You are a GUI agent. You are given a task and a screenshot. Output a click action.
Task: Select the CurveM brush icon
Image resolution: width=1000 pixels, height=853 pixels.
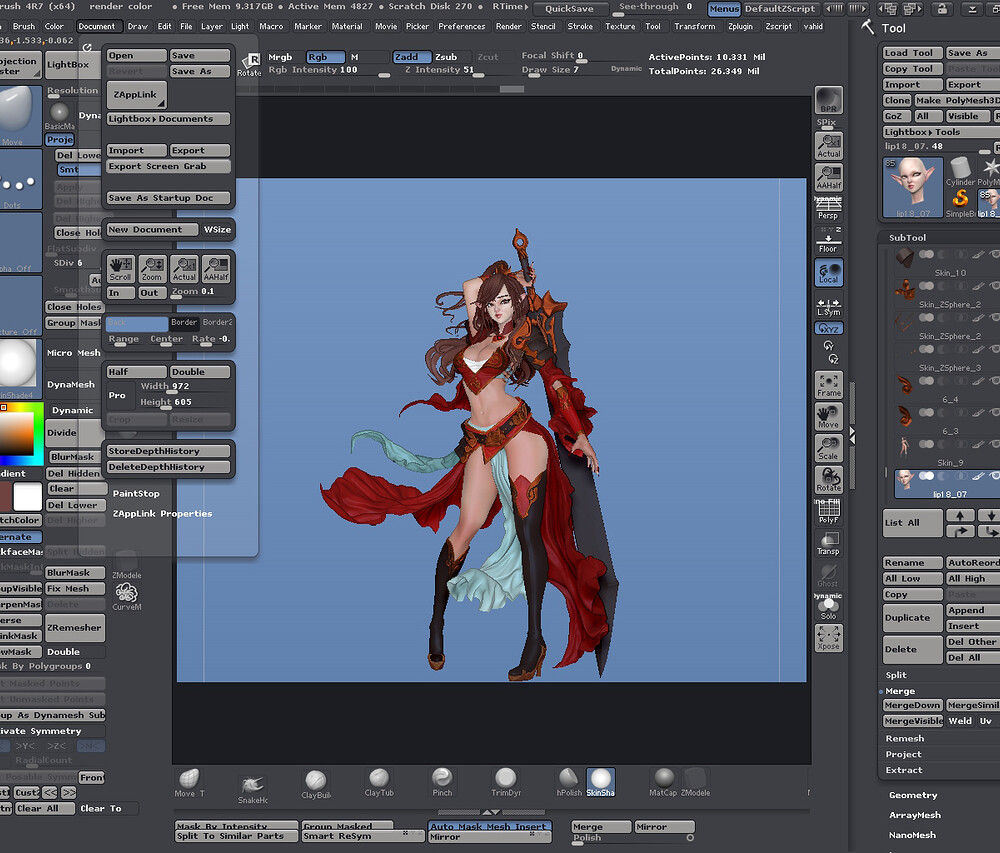(126, 597)
